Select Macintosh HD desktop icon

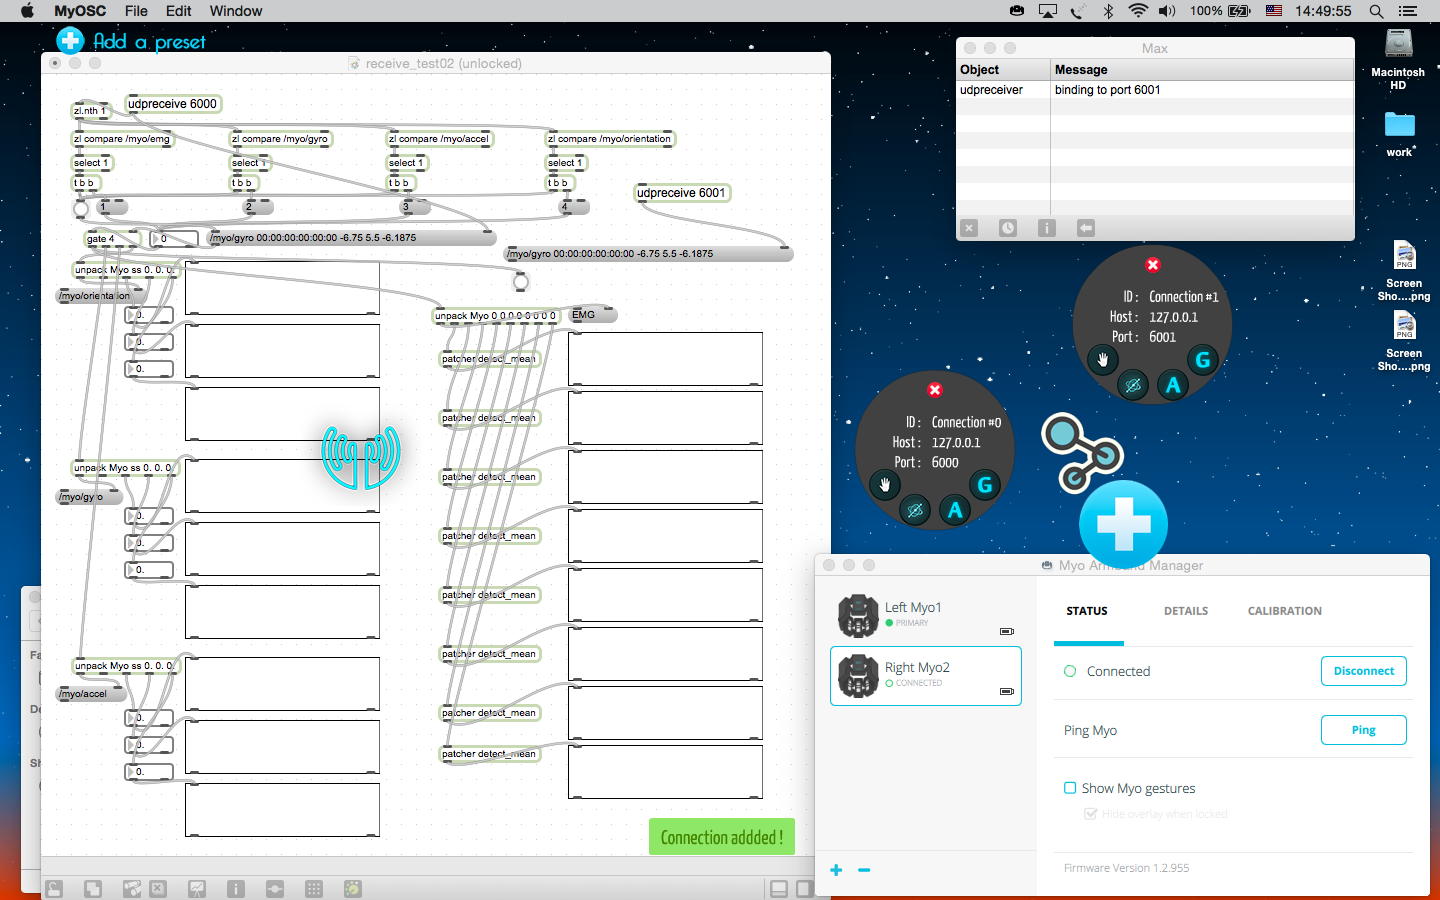(1398, 58)
